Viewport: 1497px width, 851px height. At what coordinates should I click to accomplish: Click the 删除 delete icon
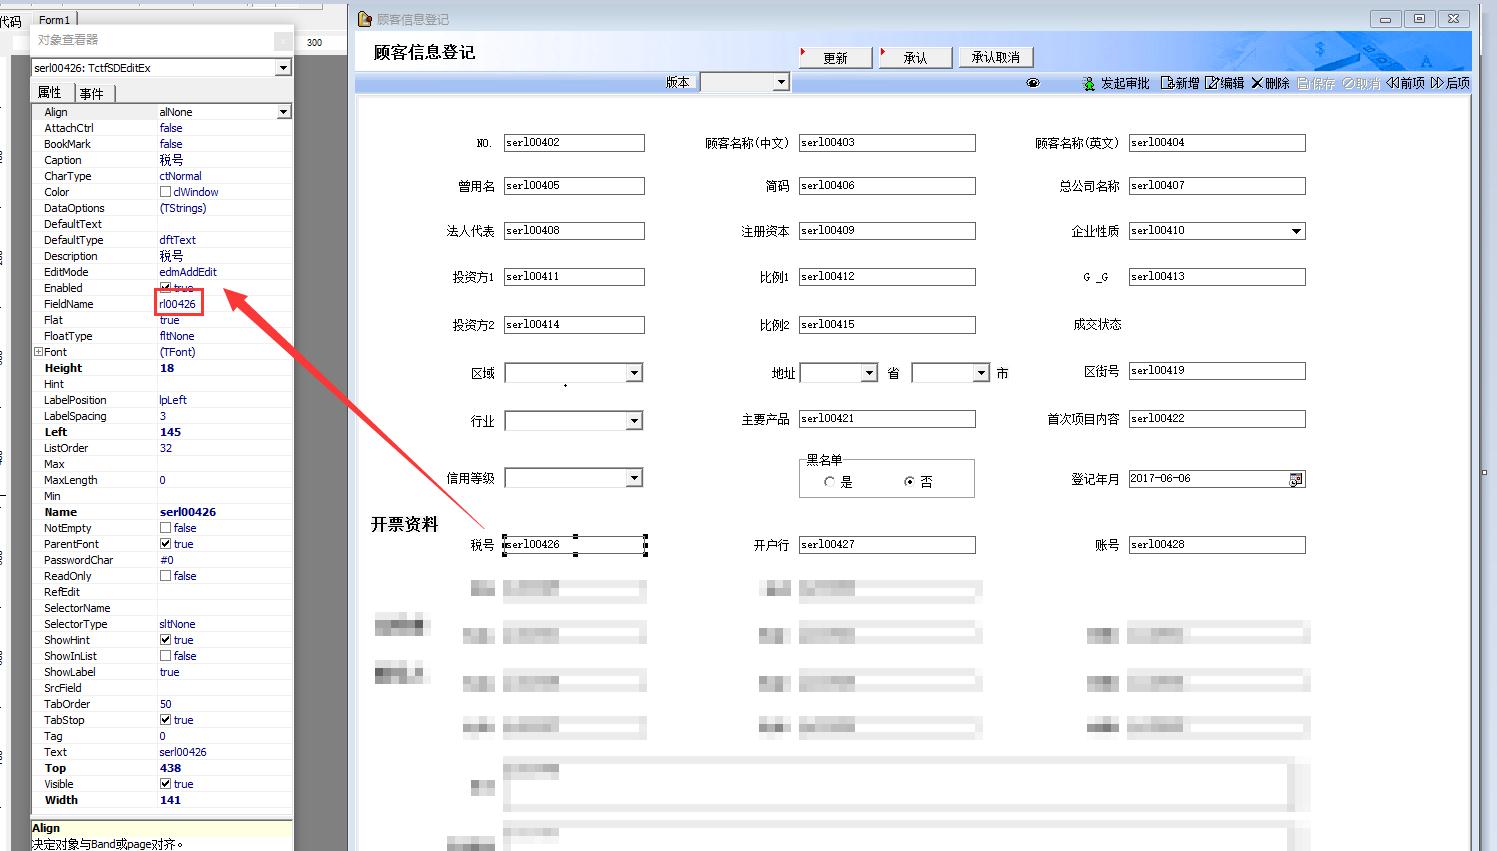(1257, 83)
